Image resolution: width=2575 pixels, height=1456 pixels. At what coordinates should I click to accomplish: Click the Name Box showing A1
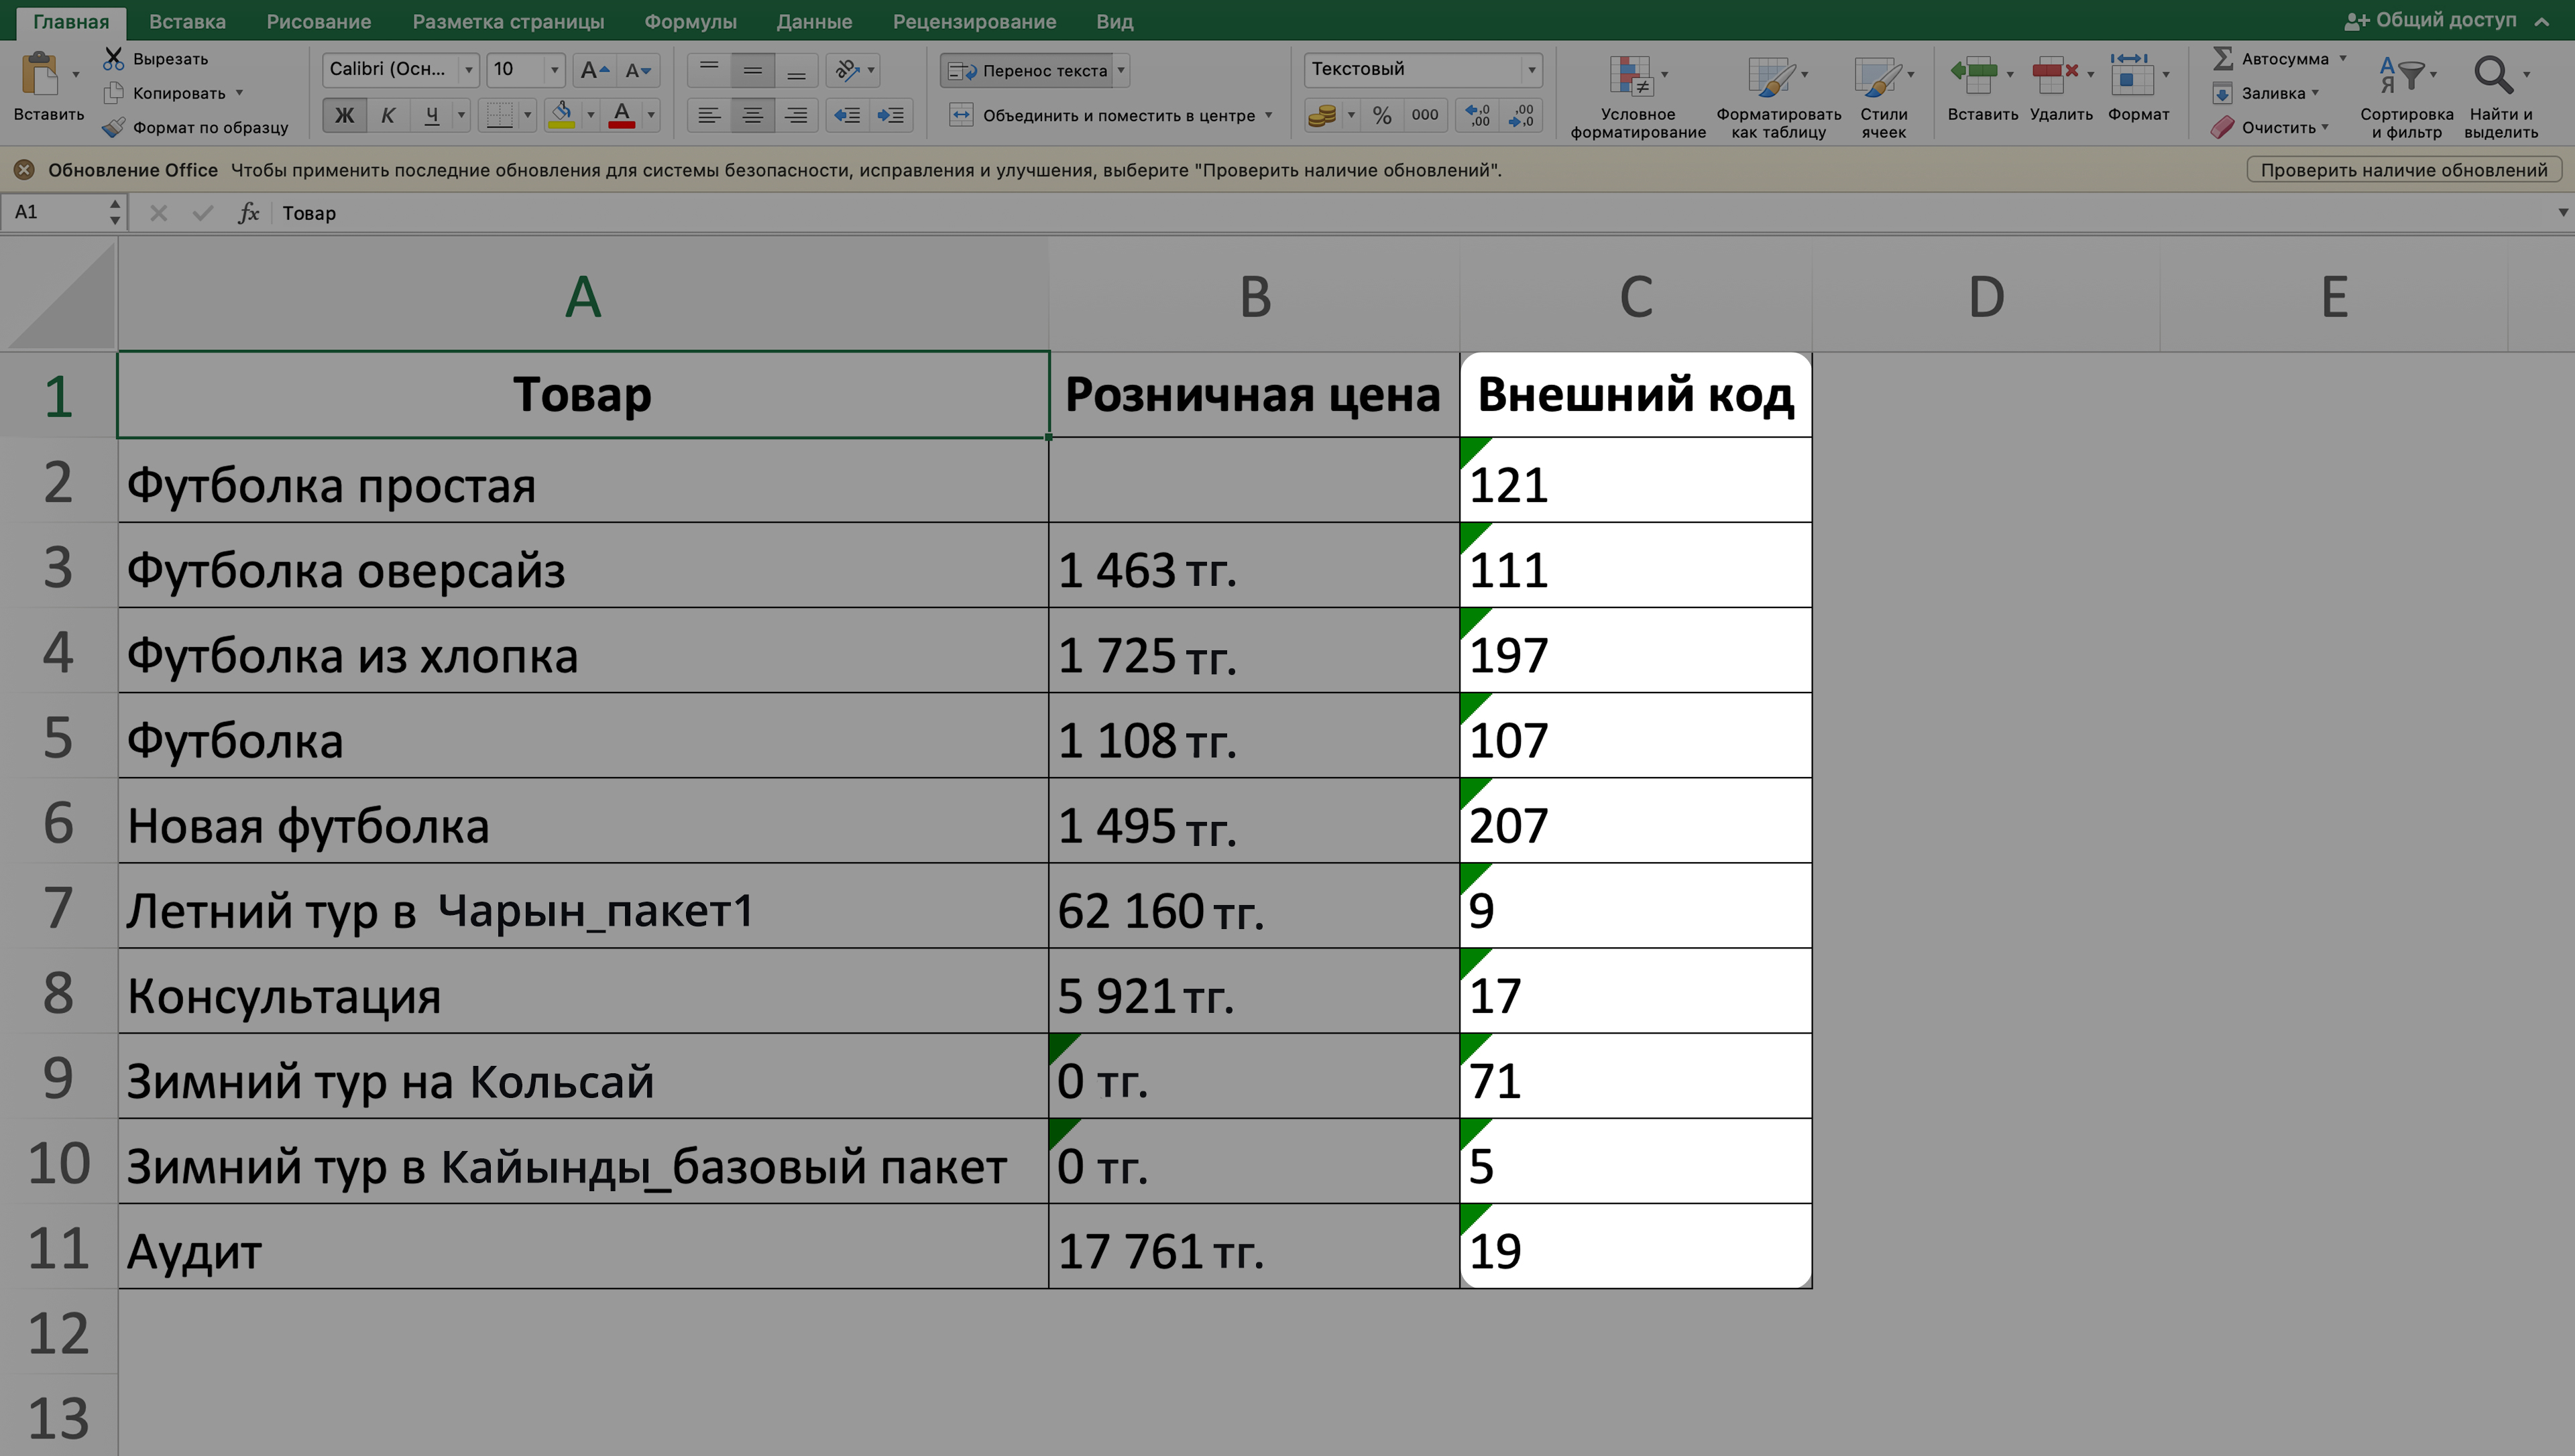pos(55,212)
